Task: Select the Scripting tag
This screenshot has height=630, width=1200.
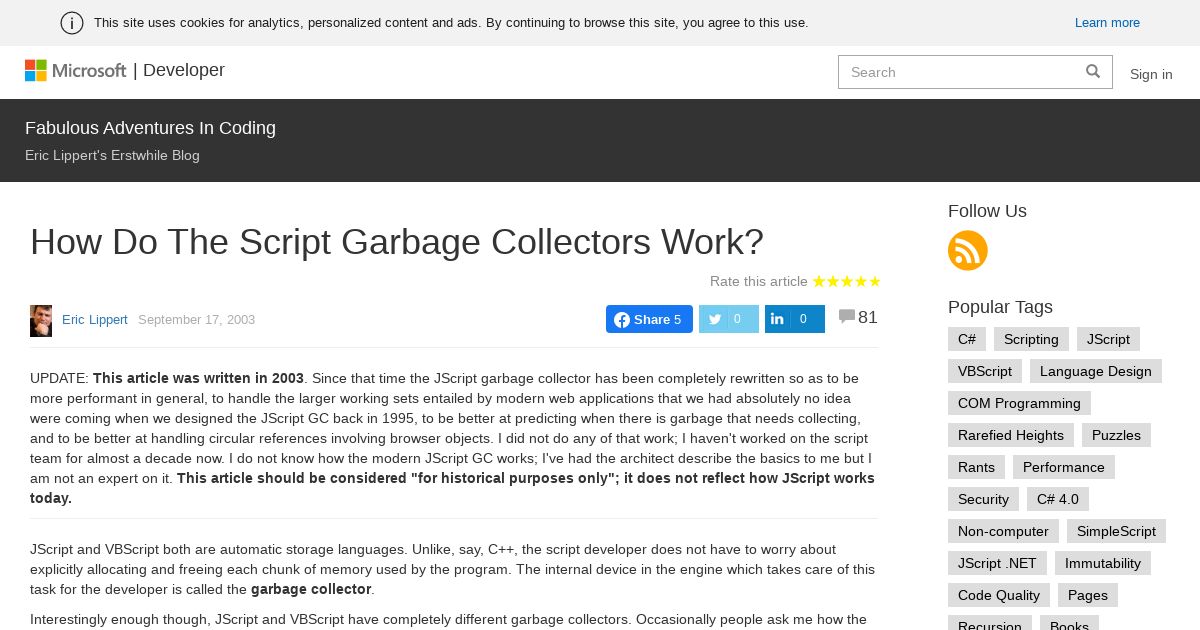Action: click(1031, 339)
